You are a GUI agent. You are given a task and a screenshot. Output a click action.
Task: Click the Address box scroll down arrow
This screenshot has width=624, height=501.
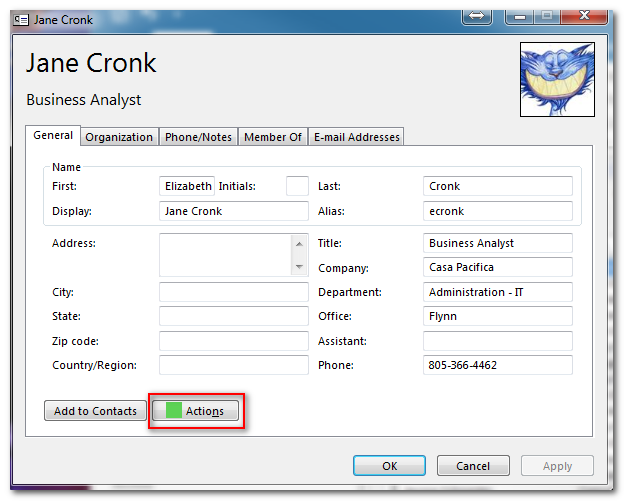[299, 267]
